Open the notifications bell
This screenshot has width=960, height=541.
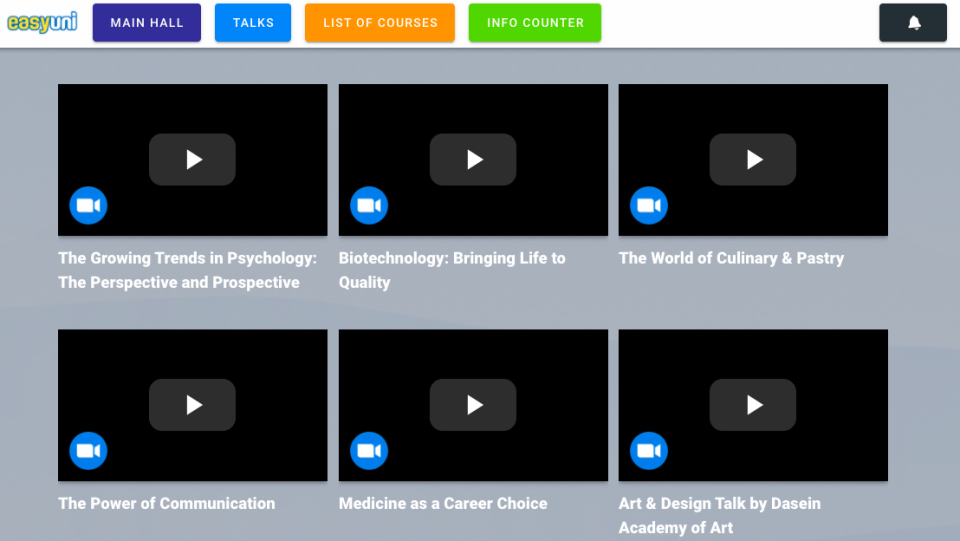tap(913, 23)
